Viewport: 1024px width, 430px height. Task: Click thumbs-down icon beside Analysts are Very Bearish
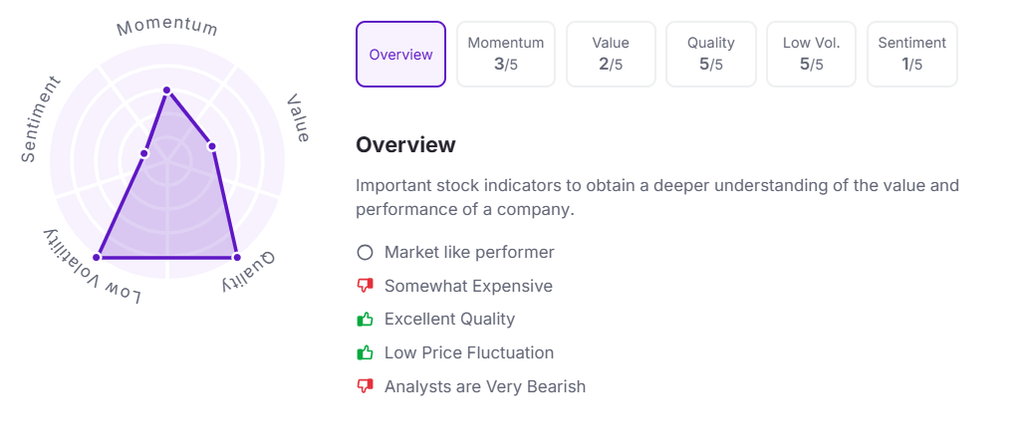[365, 386]
